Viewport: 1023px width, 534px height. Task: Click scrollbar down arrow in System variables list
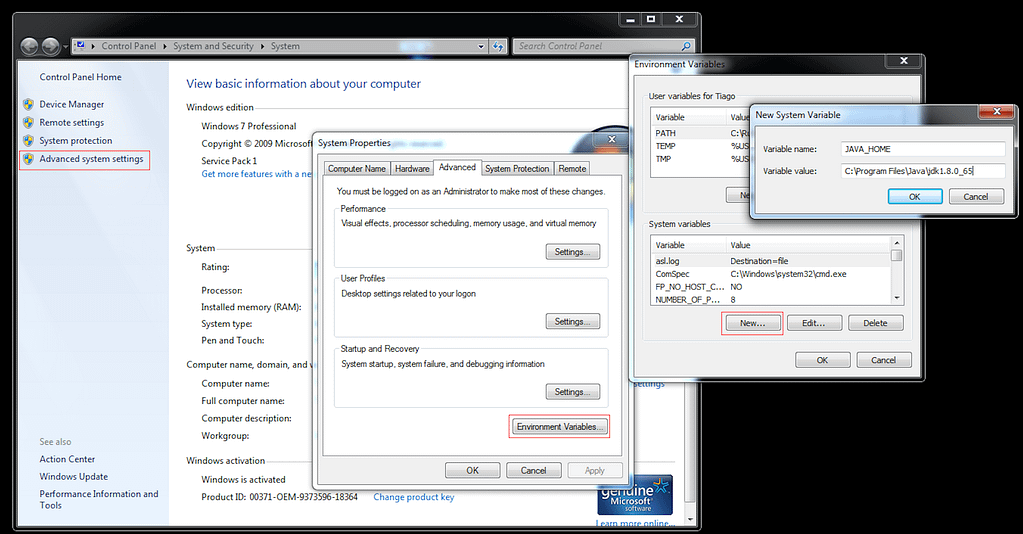[897, 298]
